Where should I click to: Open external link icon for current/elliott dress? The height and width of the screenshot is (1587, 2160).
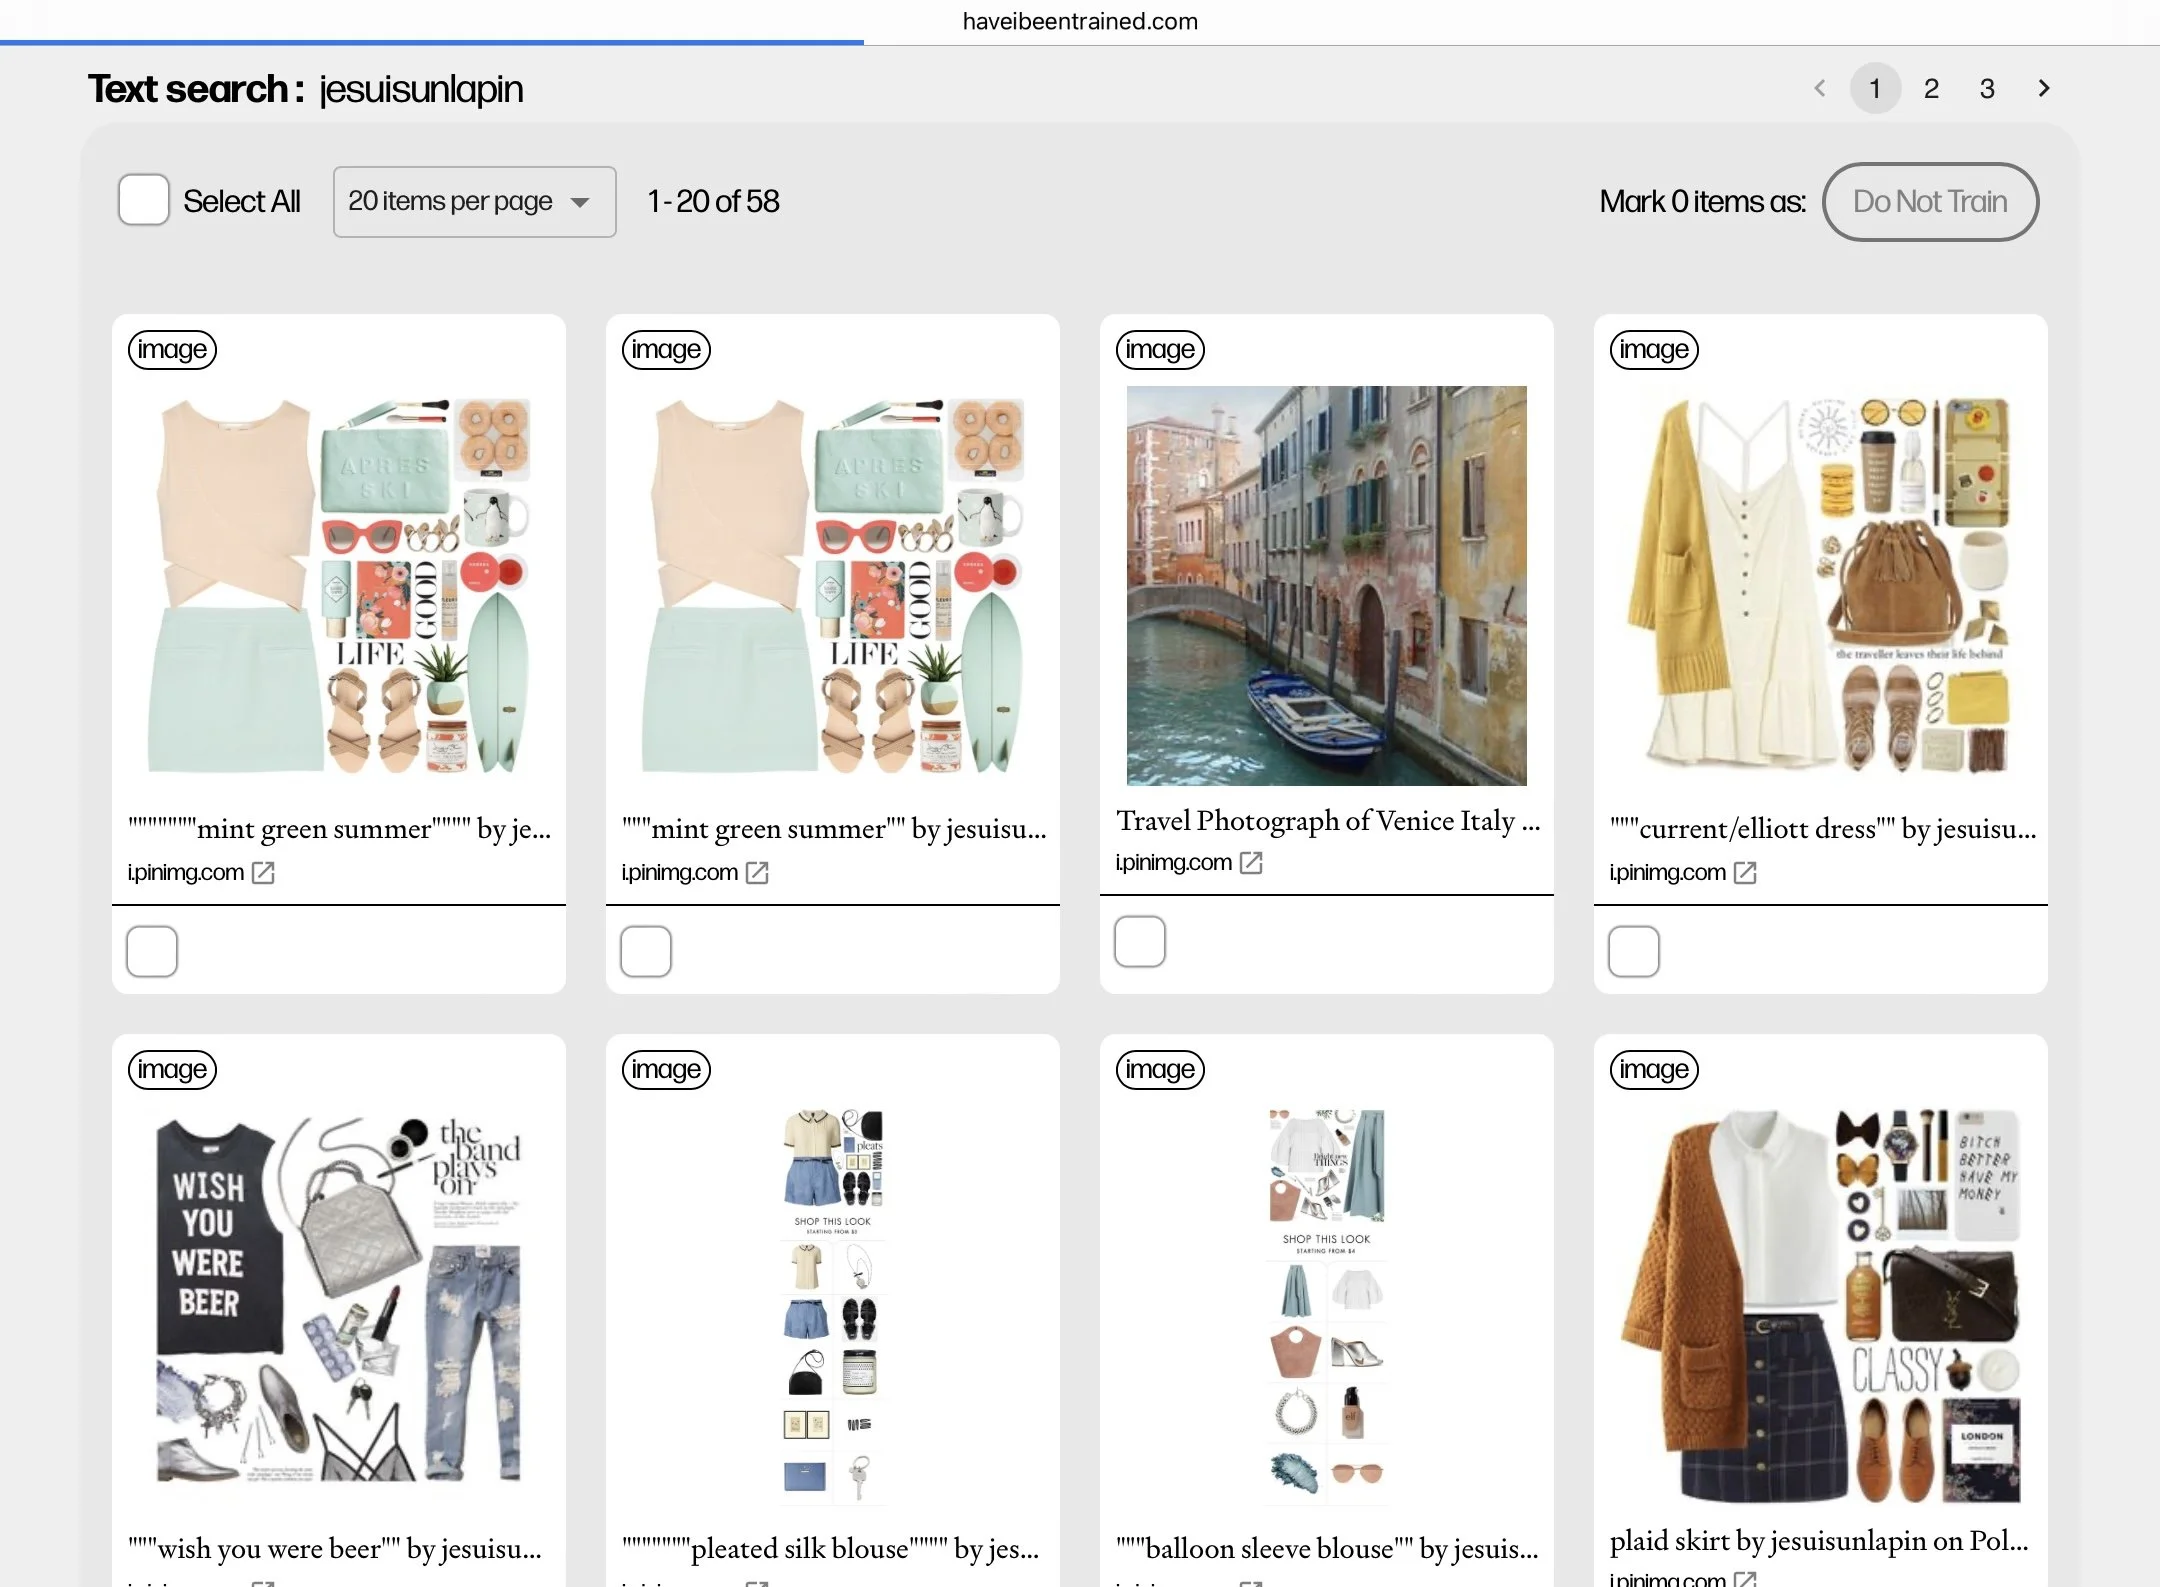click(1745, 873)
